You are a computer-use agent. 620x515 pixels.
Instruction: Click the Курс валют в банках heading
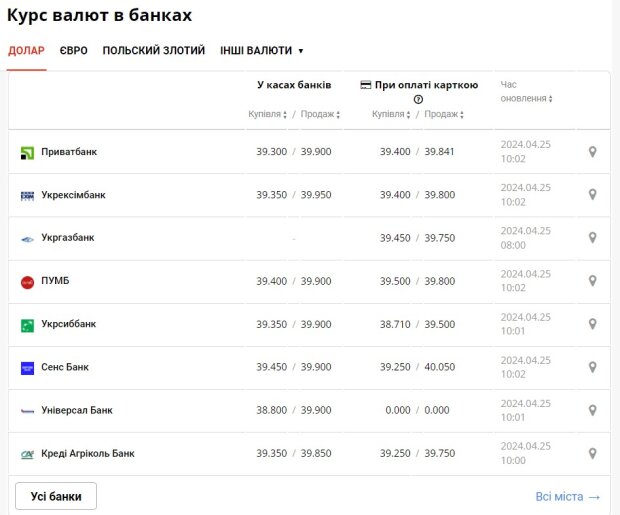coord(99,15)
